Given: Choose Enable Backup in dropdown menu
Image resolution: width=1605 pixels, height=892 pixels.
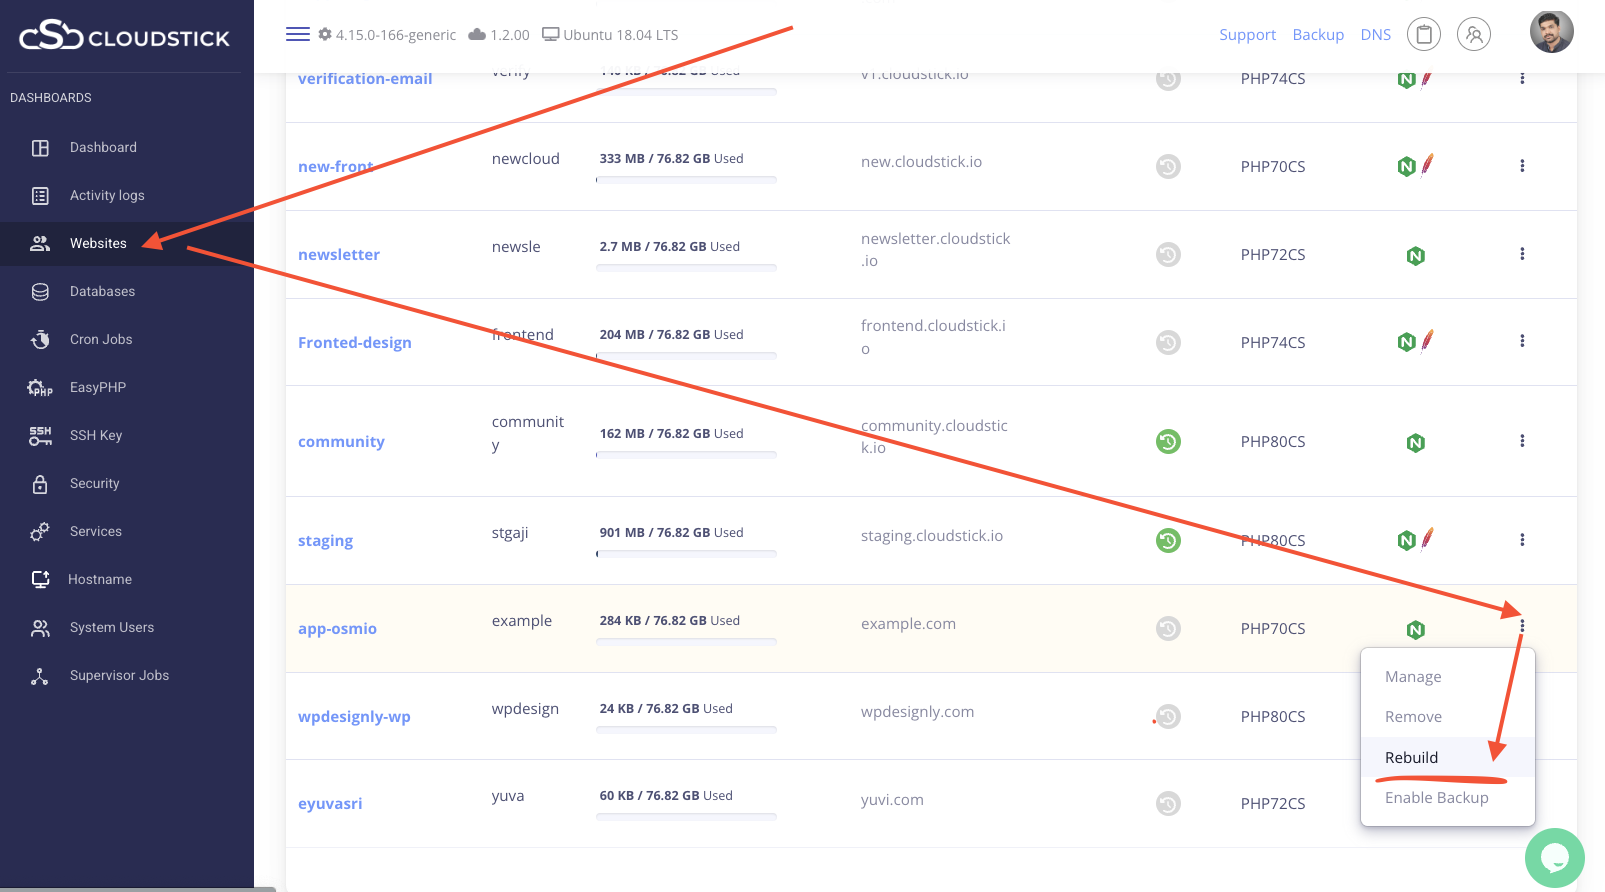Looking at the screenshot, I should (1436, 797).
